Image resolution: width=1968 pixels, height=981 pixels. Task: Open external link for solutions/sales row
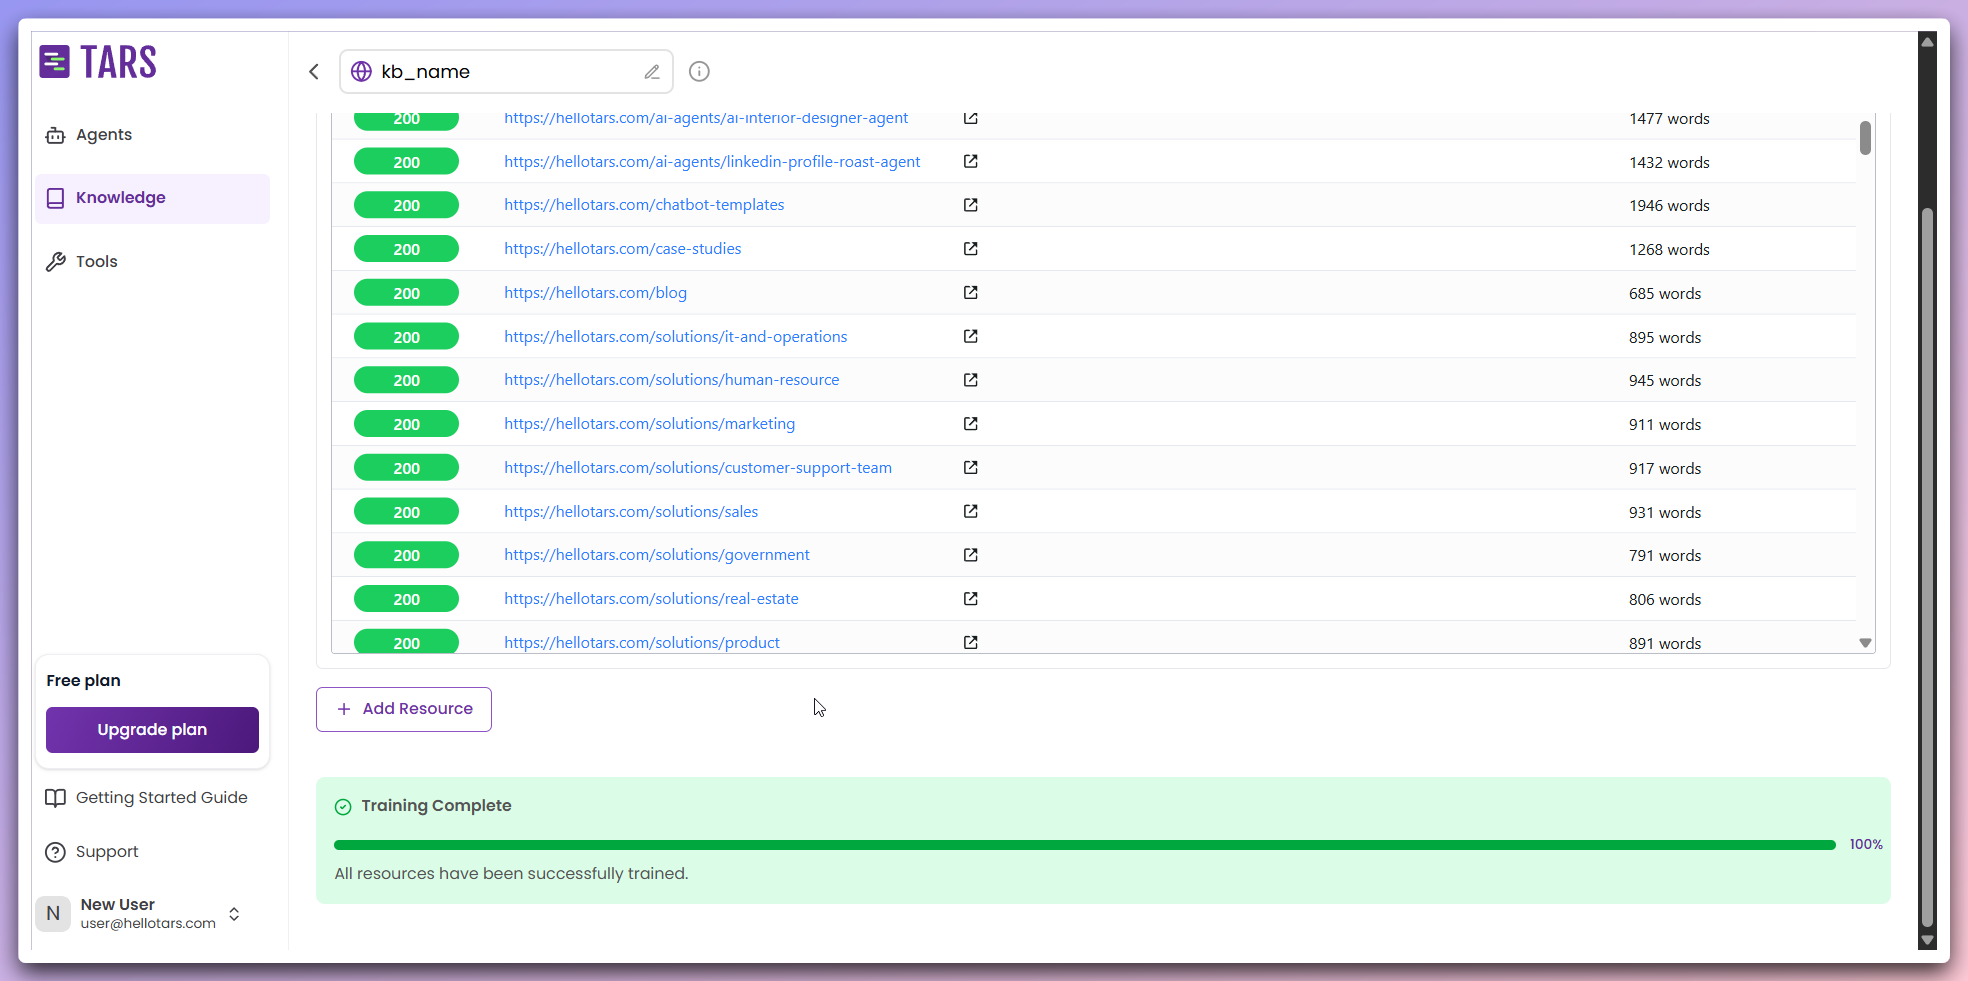pos(970,512)
